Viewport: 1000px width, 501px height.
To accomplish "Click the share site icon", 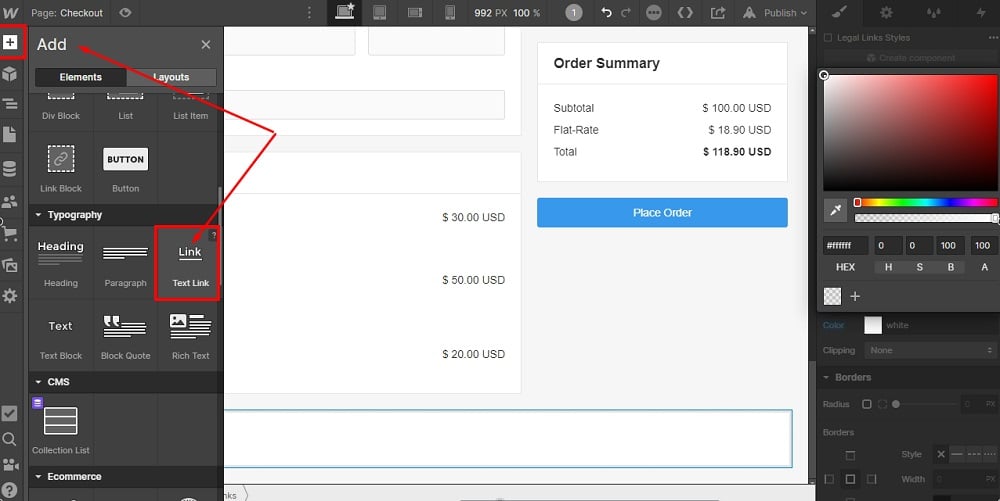I will tap(718, 13).
